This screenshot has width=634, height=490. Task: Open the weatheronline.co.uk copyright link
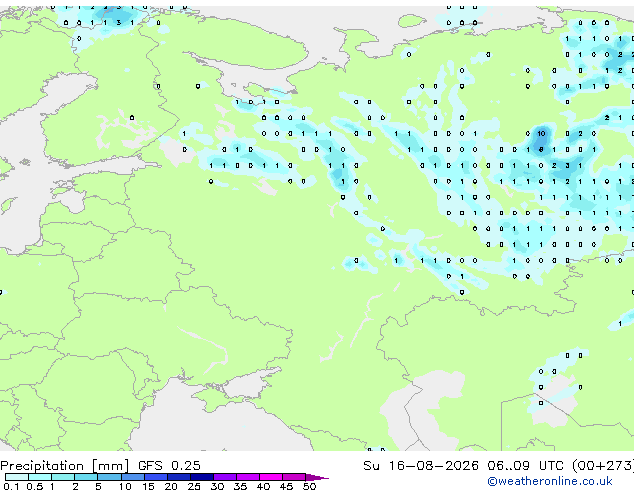550,481
